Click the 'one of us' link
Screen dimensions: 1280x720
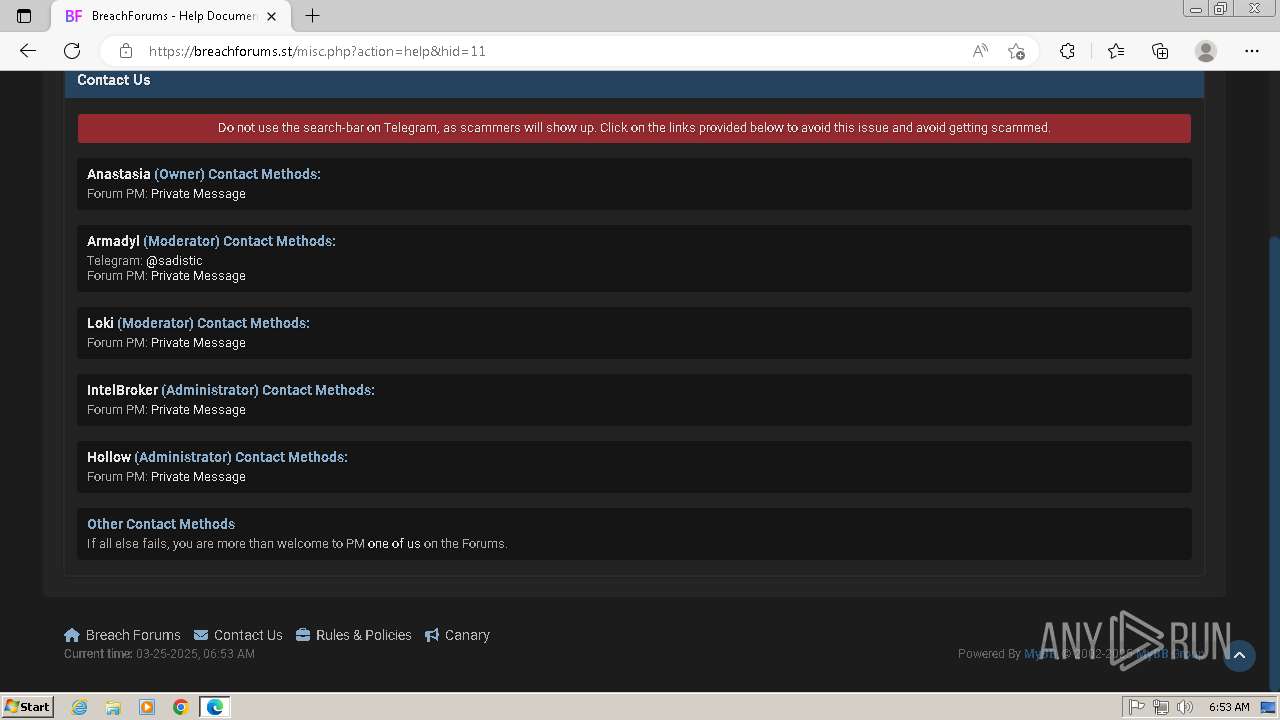pyautogui.click(x=394, y=544)
